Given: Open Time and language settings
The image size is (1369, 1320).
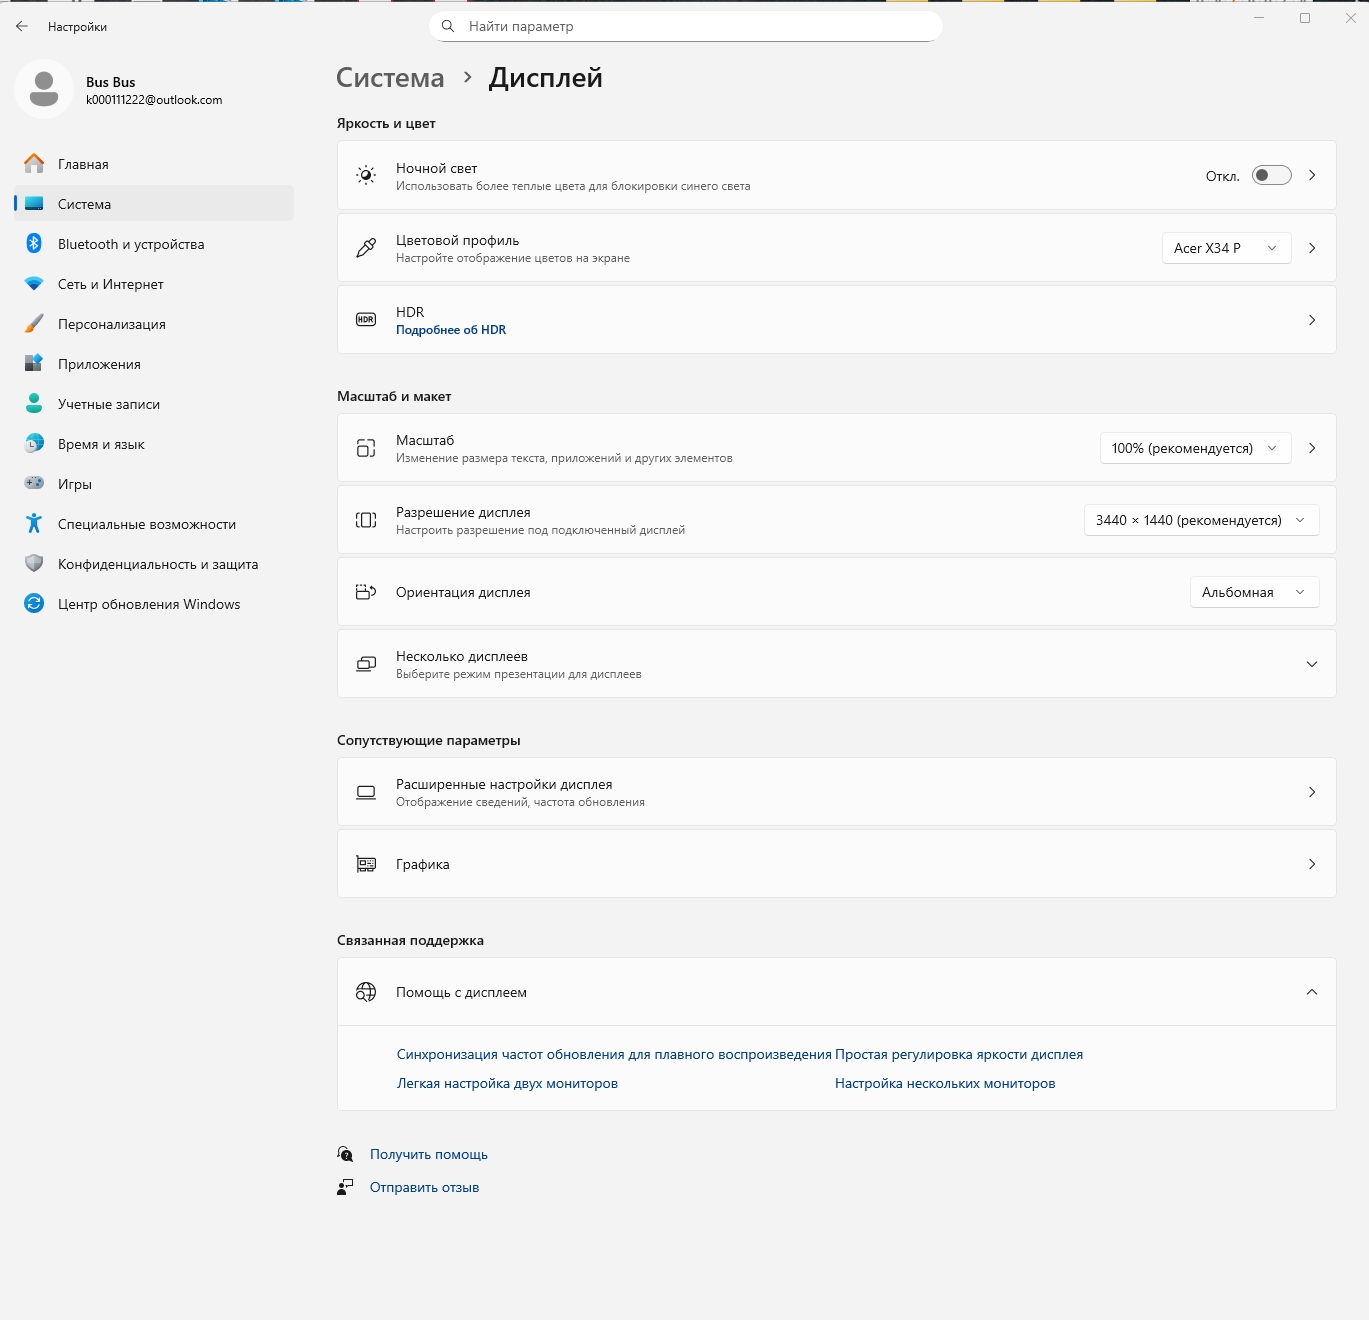Looking at the screenshot, I should 101,444.
